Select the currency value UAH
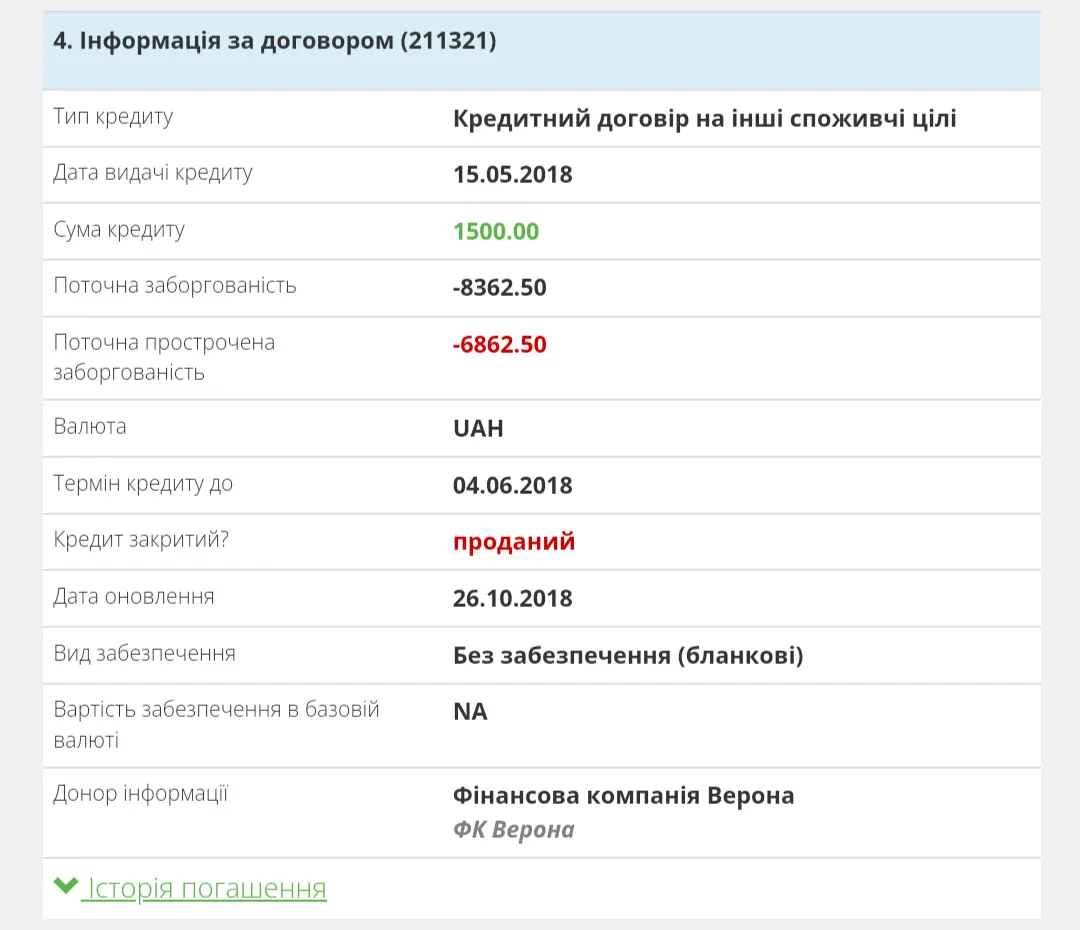Screen dimensions: 1080x930 pos(478,429)
